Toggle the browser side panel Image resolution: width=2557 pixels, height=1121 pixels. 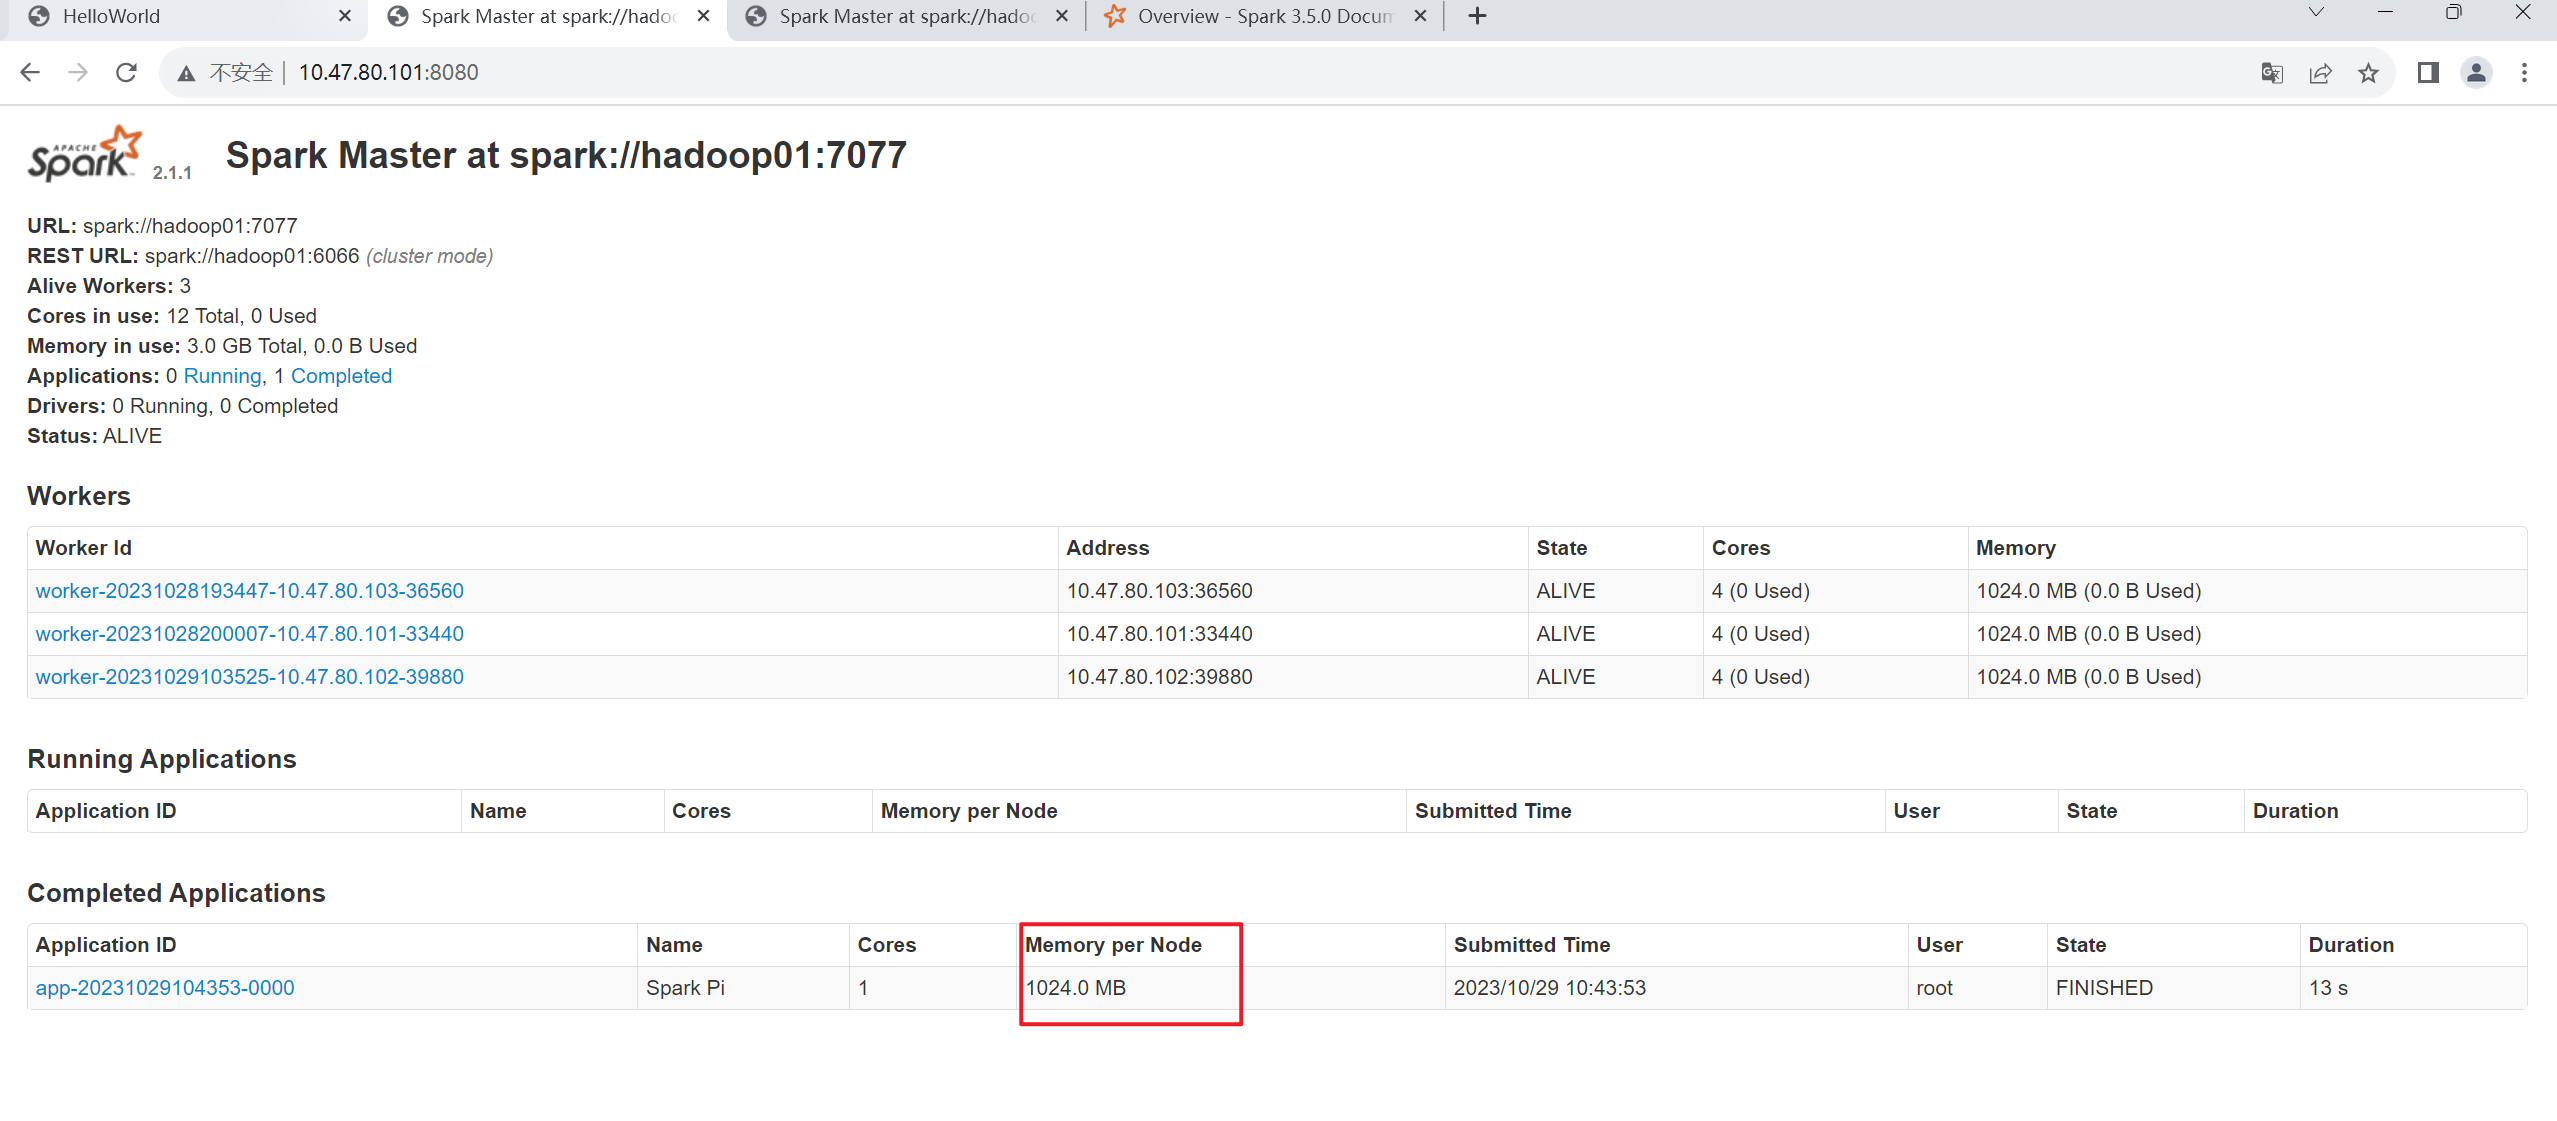[x=2428, y=72]
